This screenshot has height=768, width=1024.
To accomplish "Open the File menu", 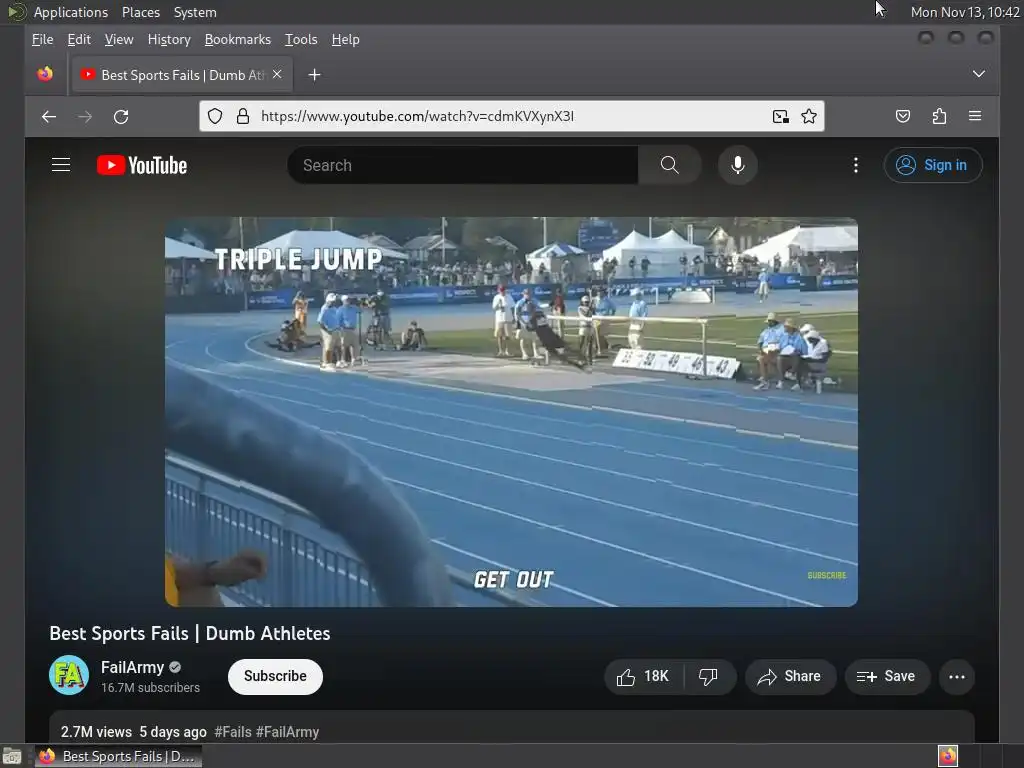I will pos(42,40).
